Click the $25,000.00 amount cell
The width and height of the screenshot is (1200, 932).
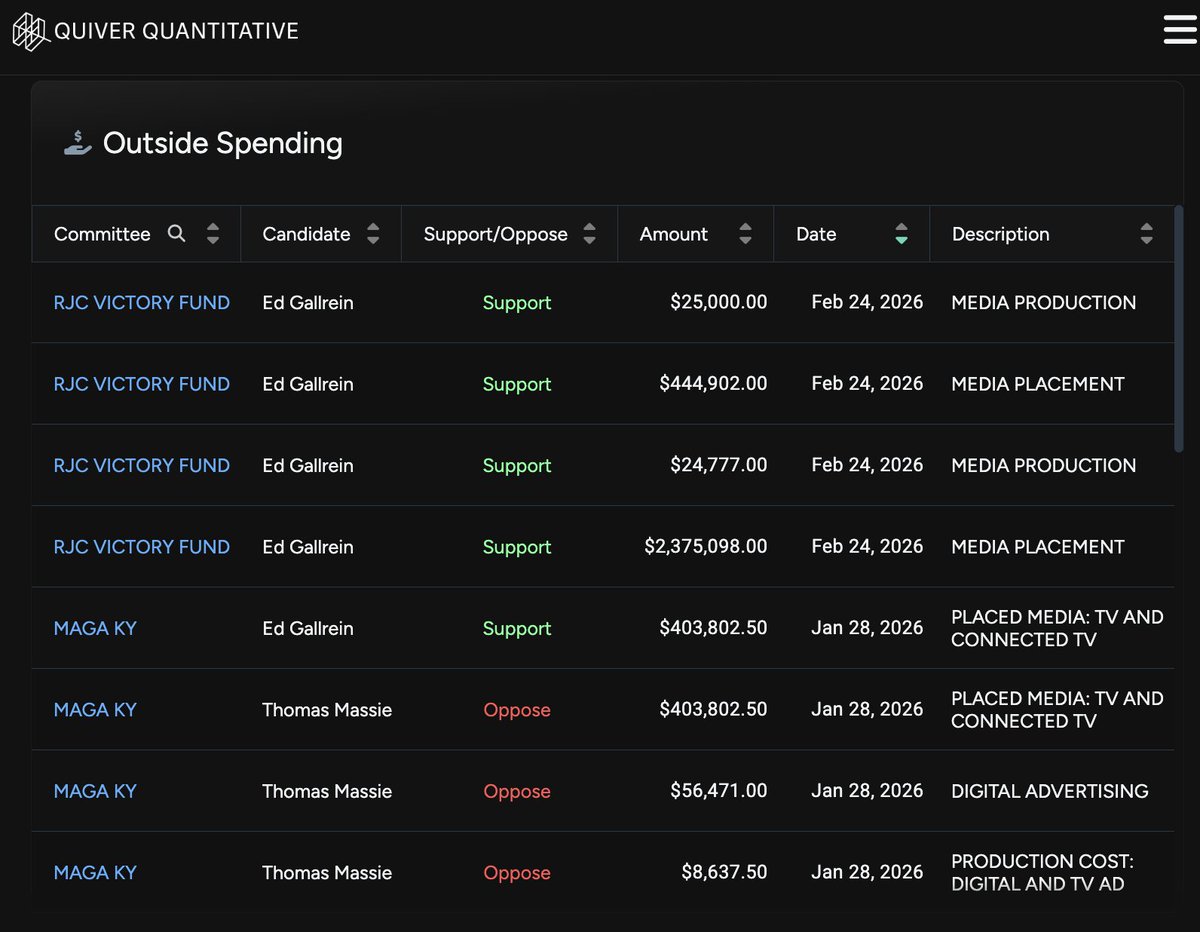pos(719,302)
